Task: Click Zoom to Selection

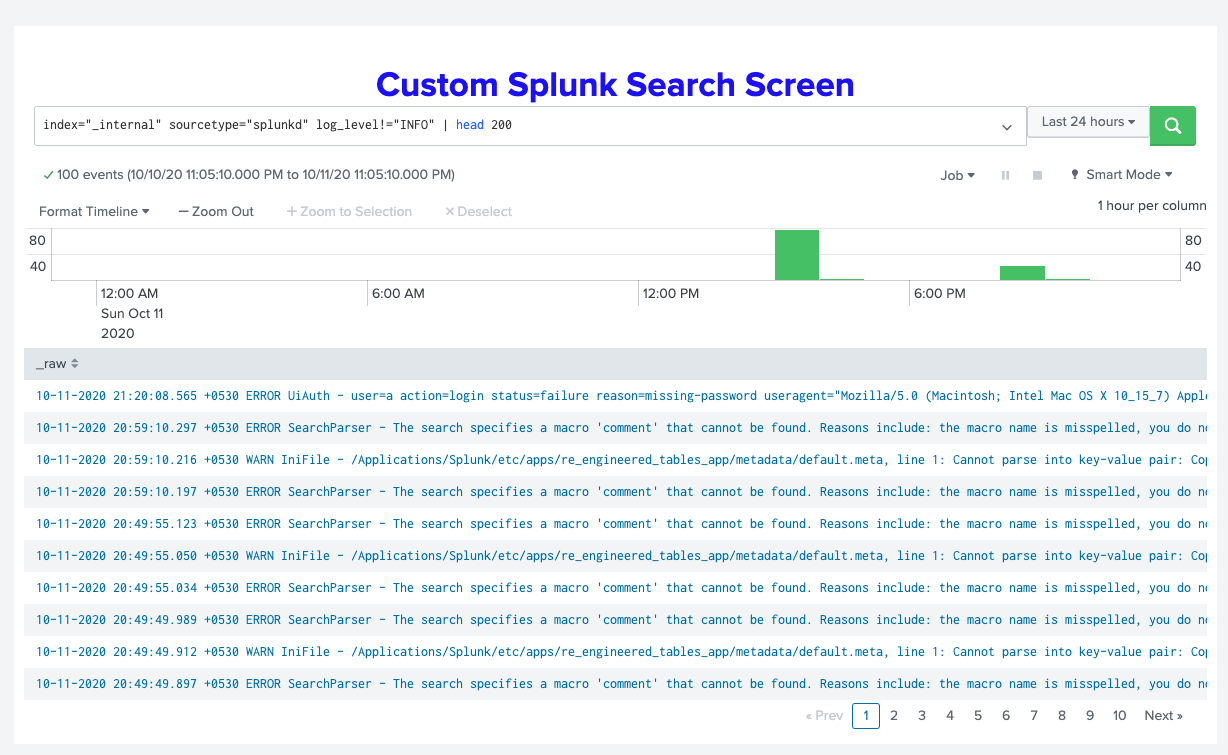Action: pos(349,212)
